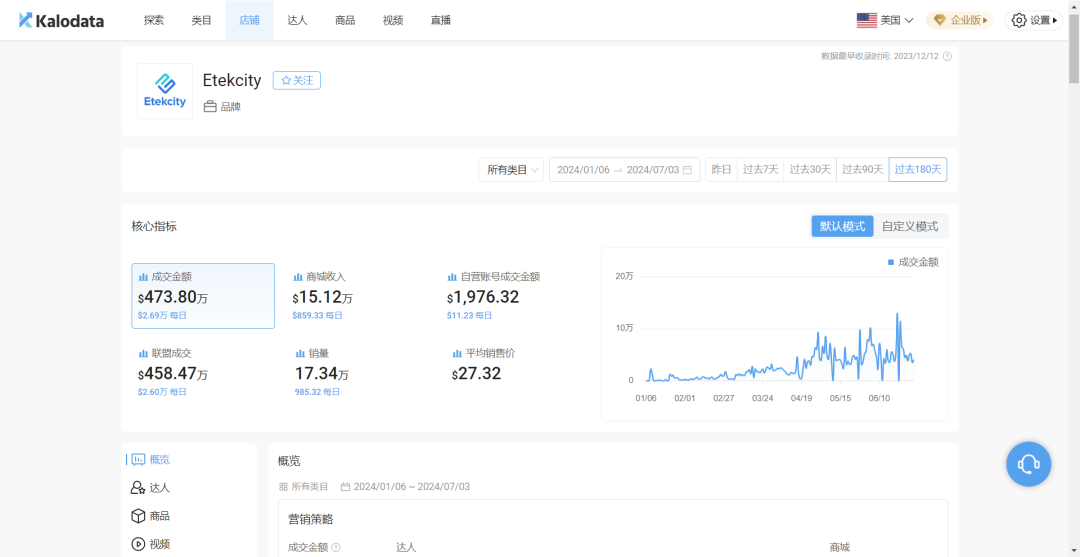The width and height of the screenshot is (1080, 557).
Task: Open 商品 section in left sidebar
Action: tap(150, 516)
